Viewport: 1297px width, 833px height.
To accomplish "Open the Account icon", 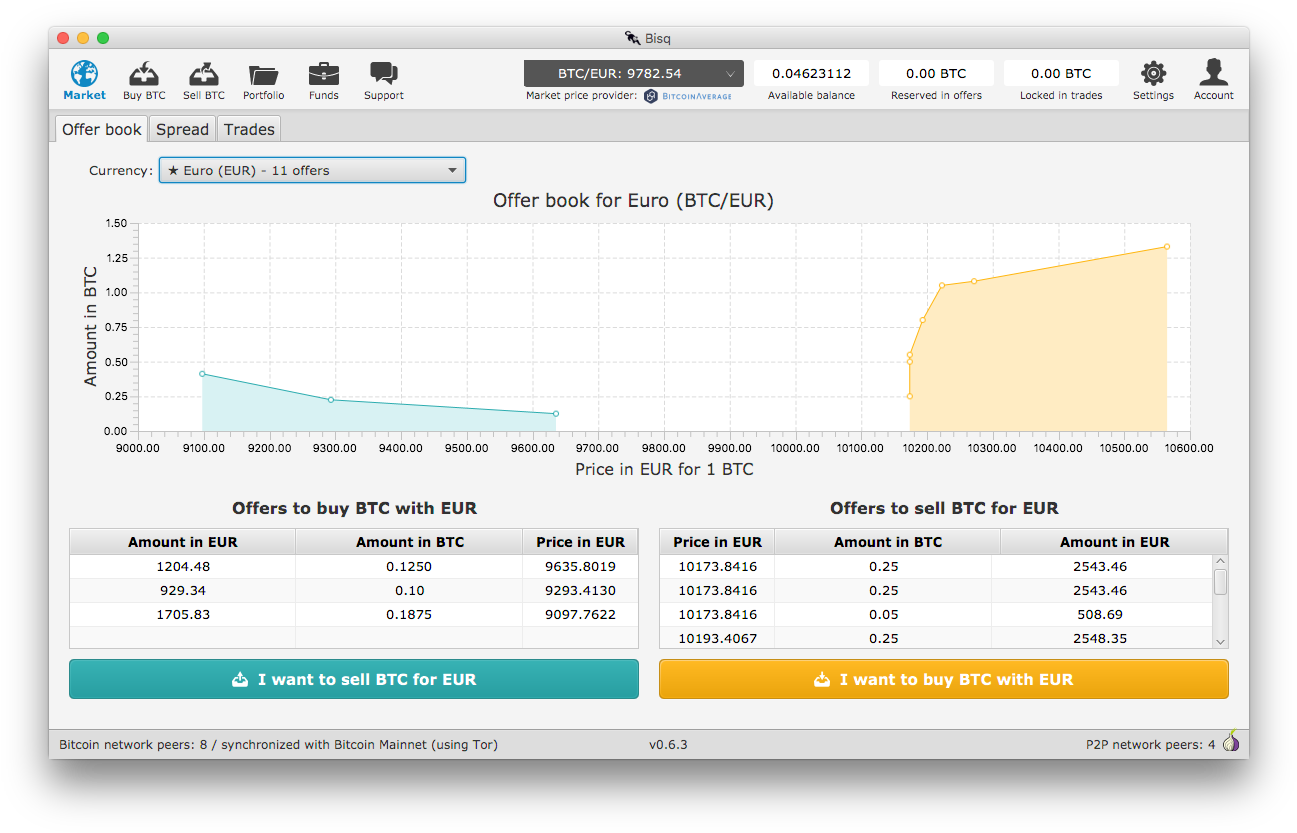I will click(1213, 72).
